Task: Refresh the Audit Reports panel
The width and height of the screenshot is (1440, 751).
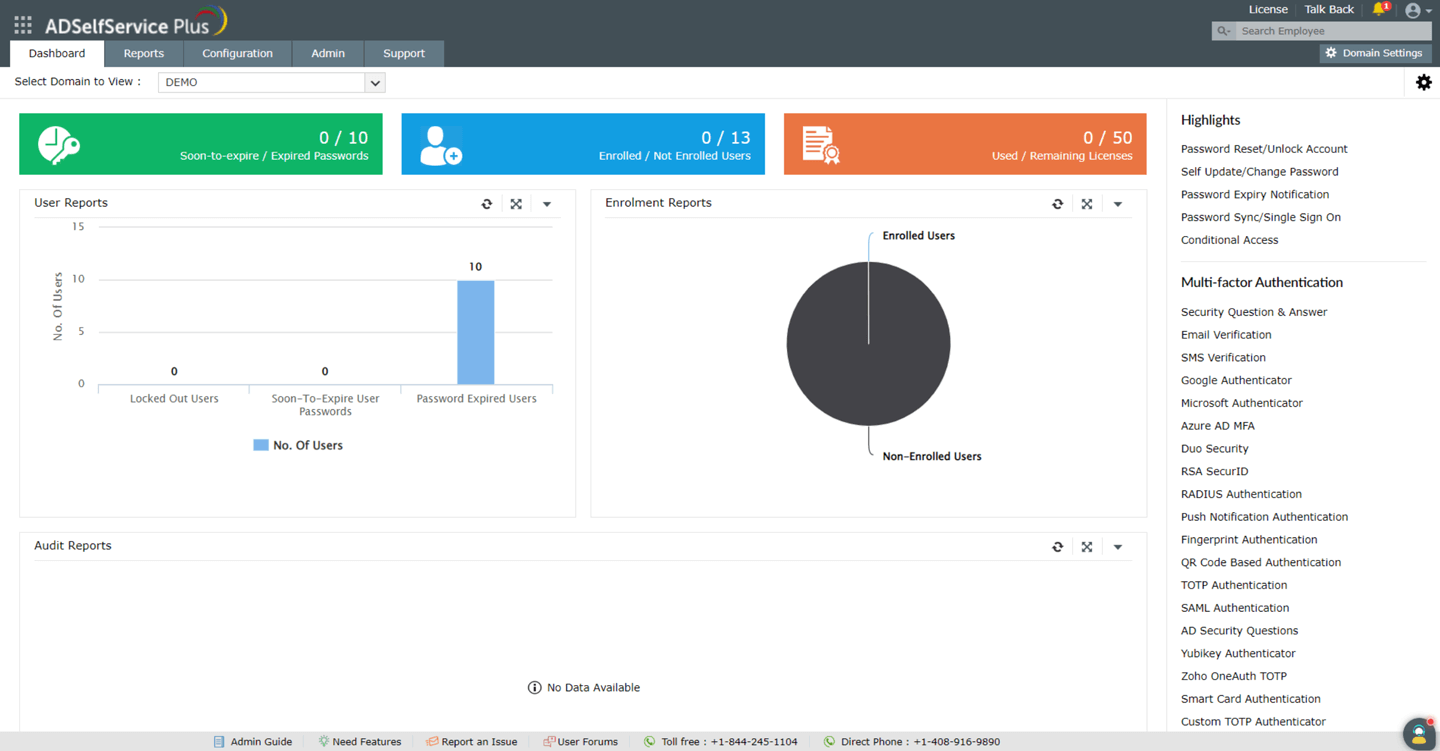Action: (1058, 547)
